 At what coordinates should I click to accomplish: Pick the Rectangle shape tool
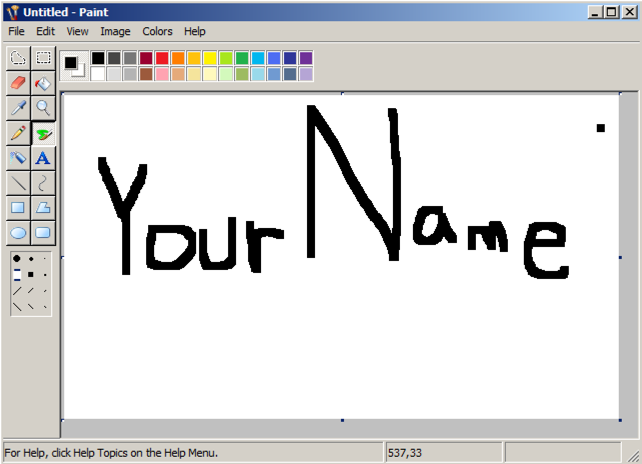coord(18,208)
